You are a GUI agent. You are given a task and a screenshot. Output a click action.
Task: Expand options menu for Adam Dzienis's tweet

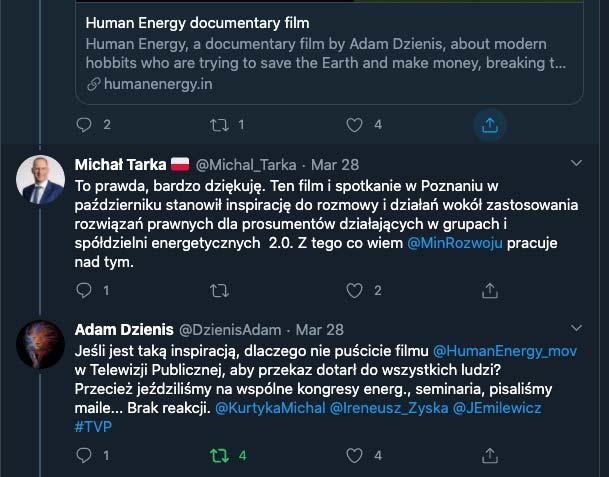576,328
